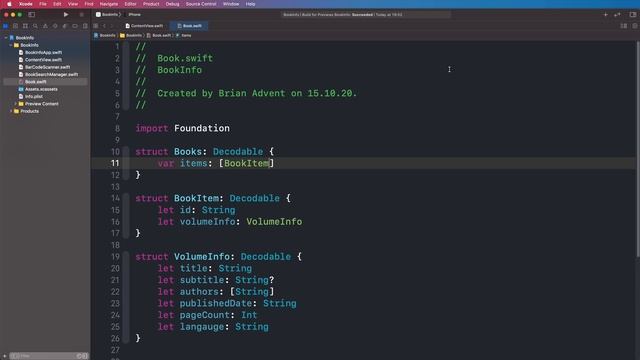Screen dimensions: 640x360
Task: Expand the Products folder
Action: (11, 111)
